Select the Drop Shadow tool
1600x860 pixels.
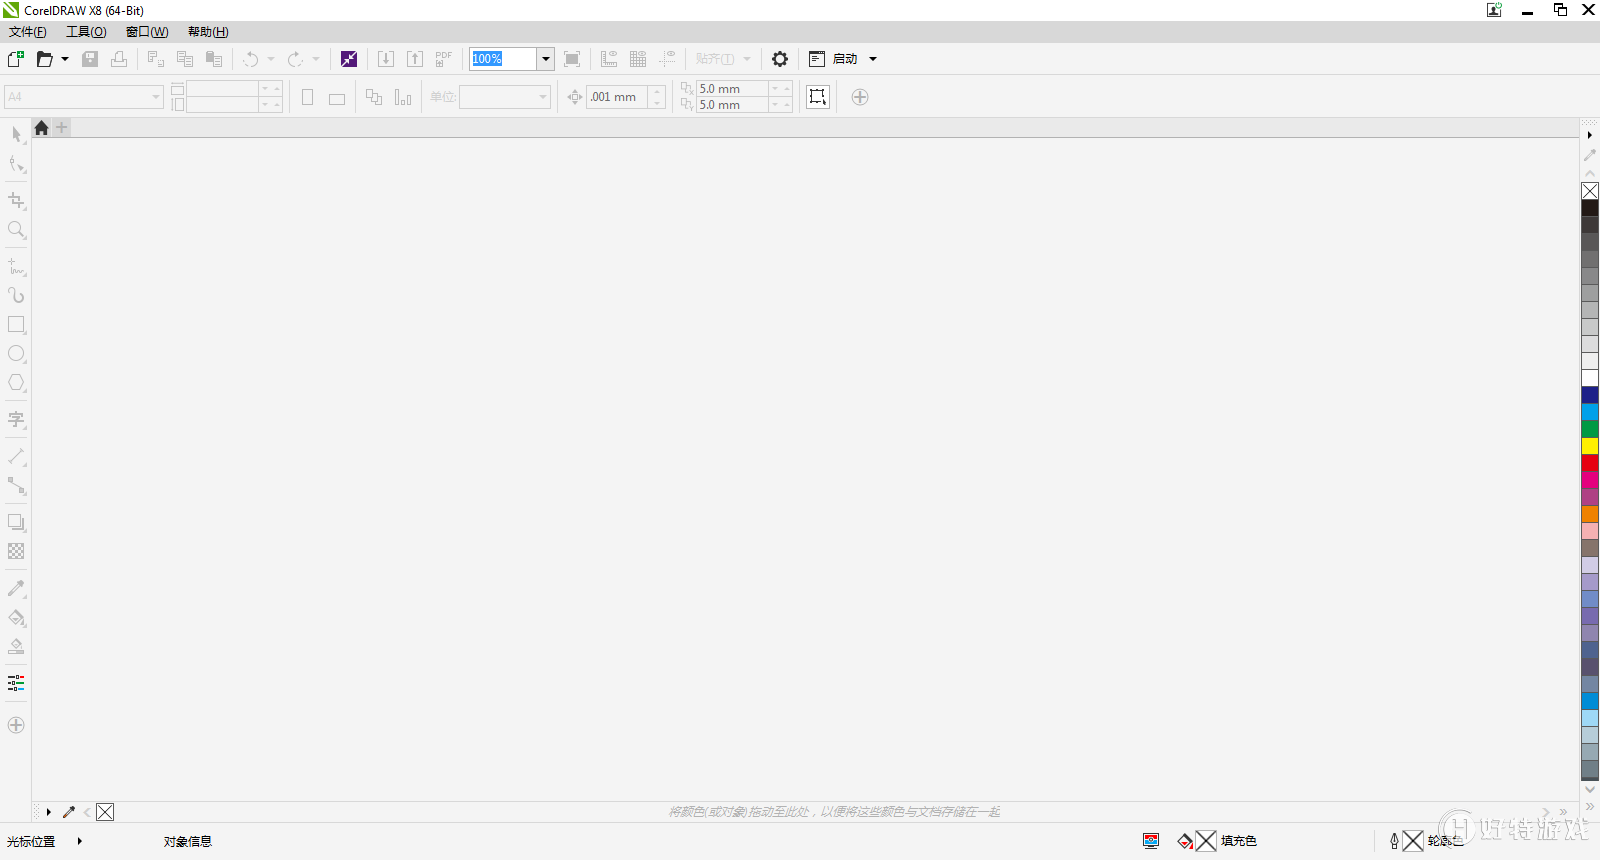pyautogui.click(x=16, y=522)
